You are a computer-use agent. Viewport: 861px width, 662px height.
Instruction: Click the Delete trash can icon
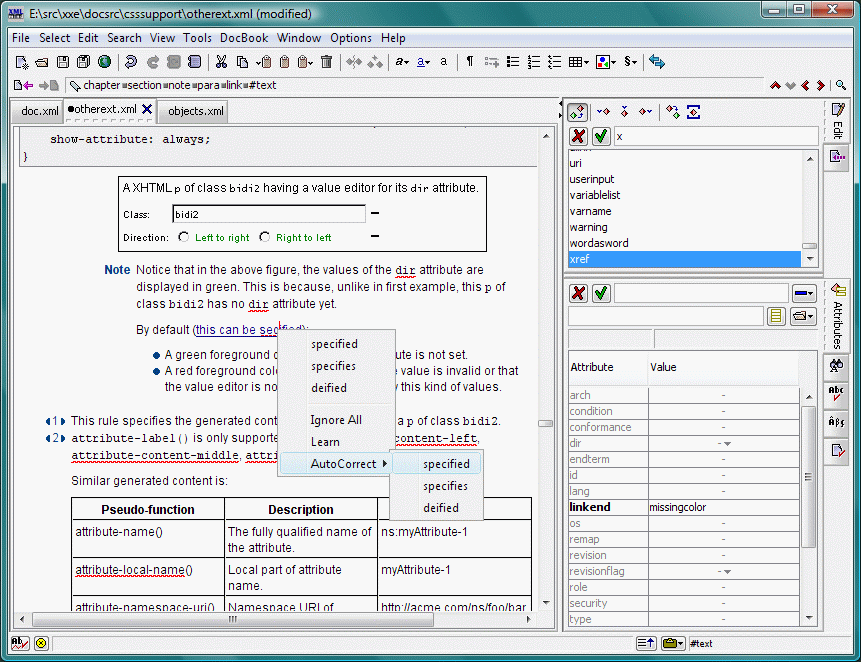coord(326,62)
